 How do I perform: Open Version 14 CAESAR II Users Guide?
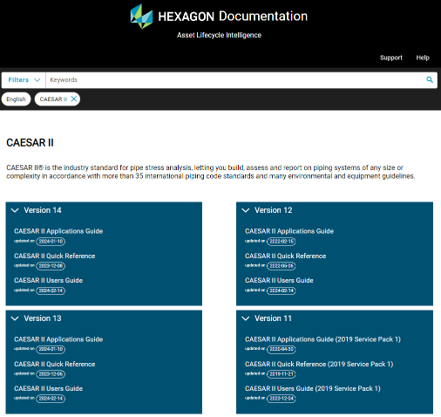pyautogui.click(x=48, y=280)
